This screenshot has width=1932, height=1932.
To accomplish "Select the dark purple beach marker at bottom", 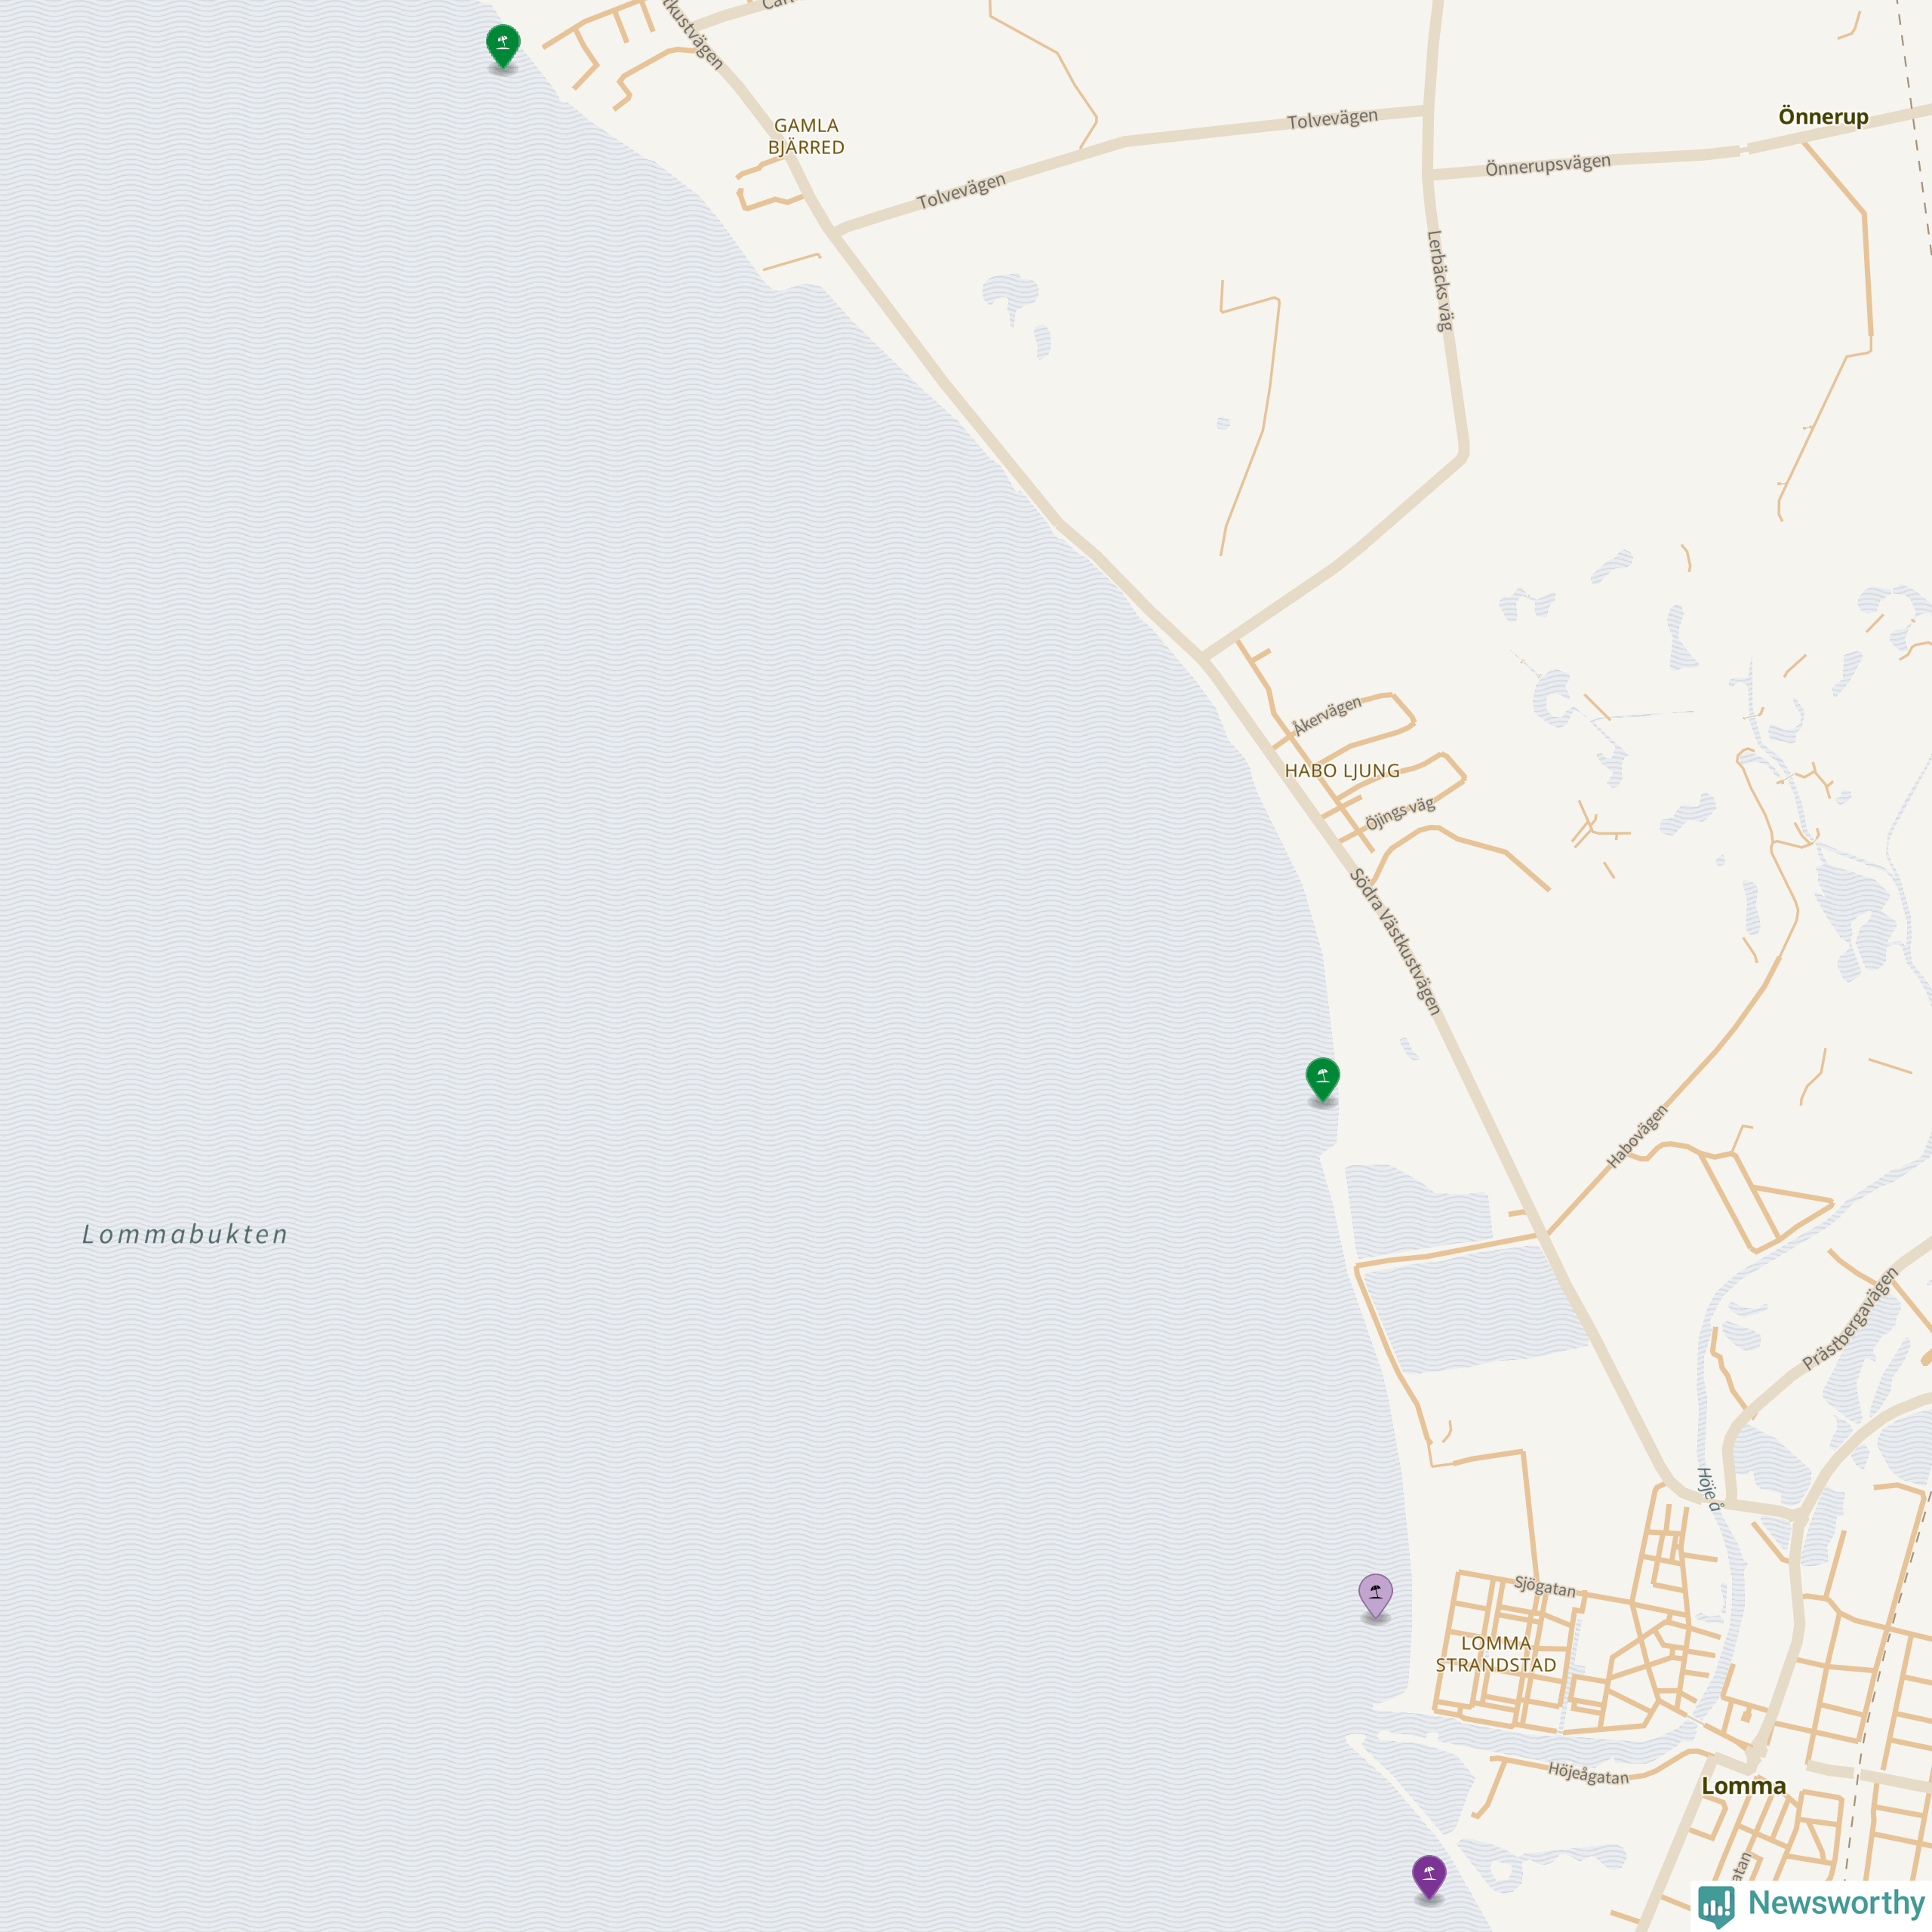I will click(x=1429, y=1877).
